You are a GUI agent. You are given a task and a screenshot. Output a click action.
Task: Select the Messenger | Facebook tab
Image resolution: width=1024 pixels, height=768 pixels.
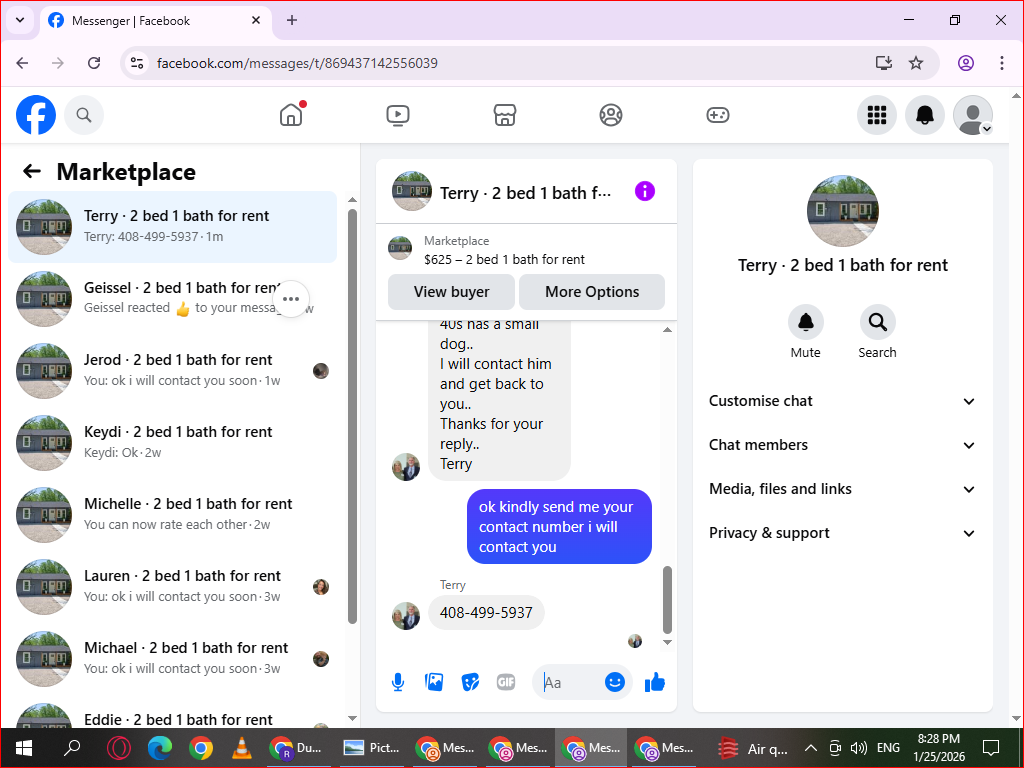coord(155,21)
